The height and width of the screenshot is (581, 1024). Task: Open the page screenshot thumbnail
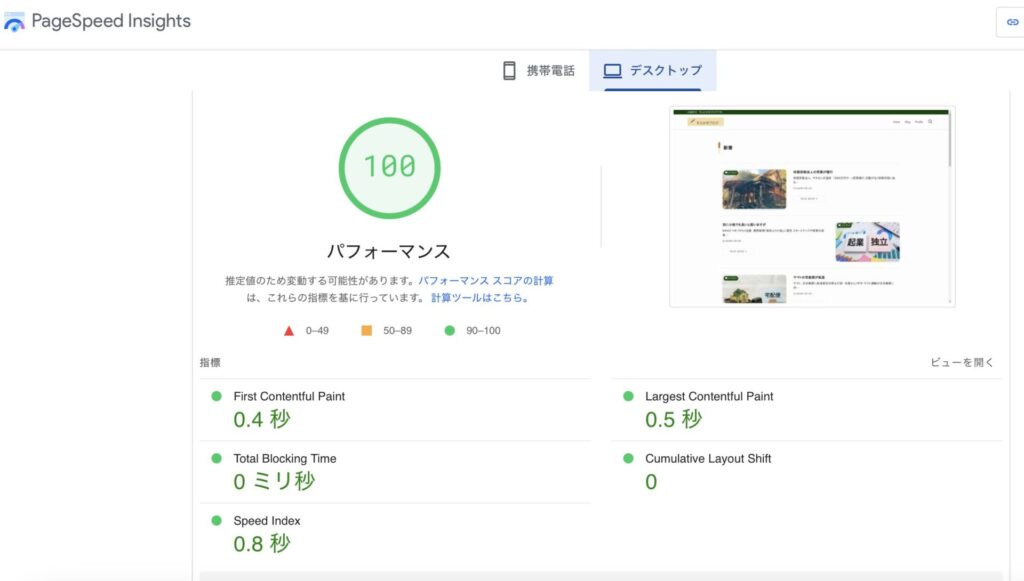[811, 206]
